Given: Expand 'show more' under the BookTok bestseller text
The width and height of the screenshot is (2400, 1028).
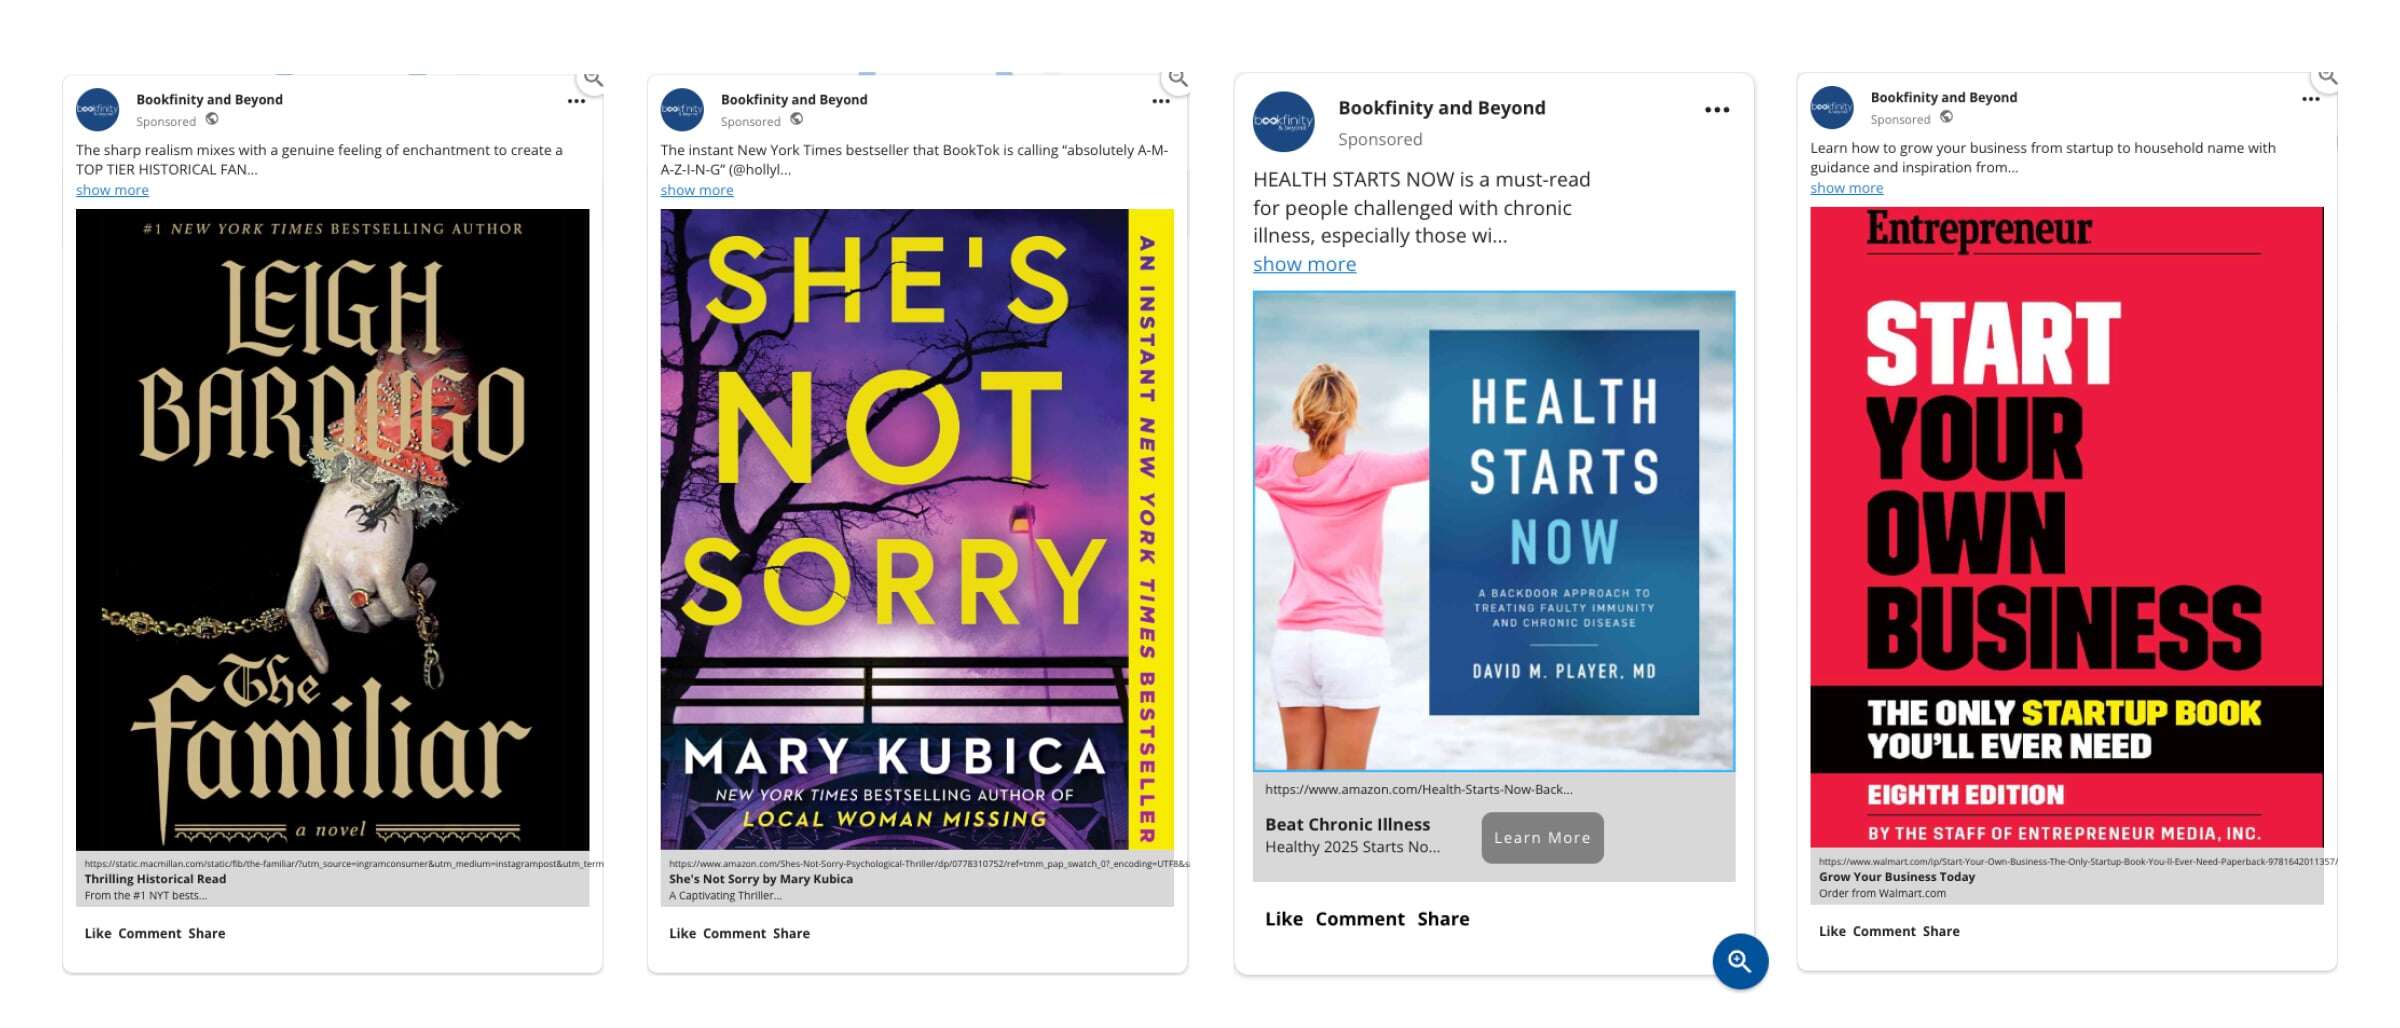Looking at the screenshot, I should (x=697, y=190).
